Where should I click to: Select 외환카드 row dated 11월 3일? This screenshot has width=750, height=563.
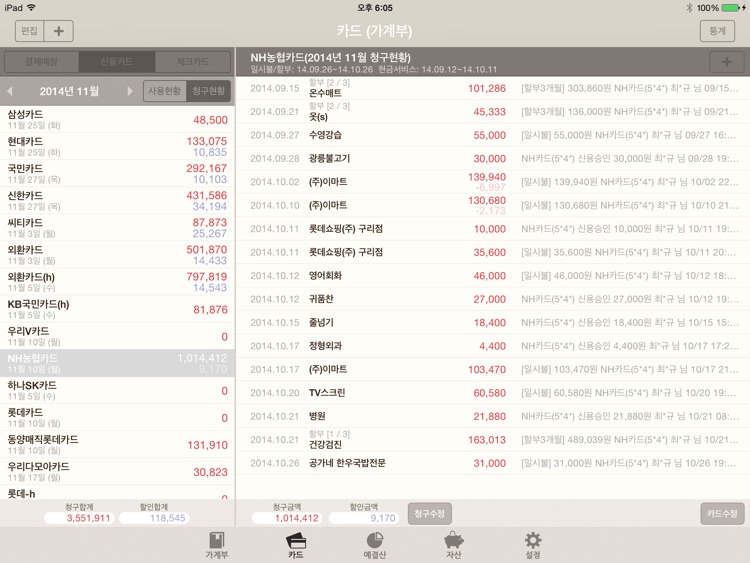[117, 255]
